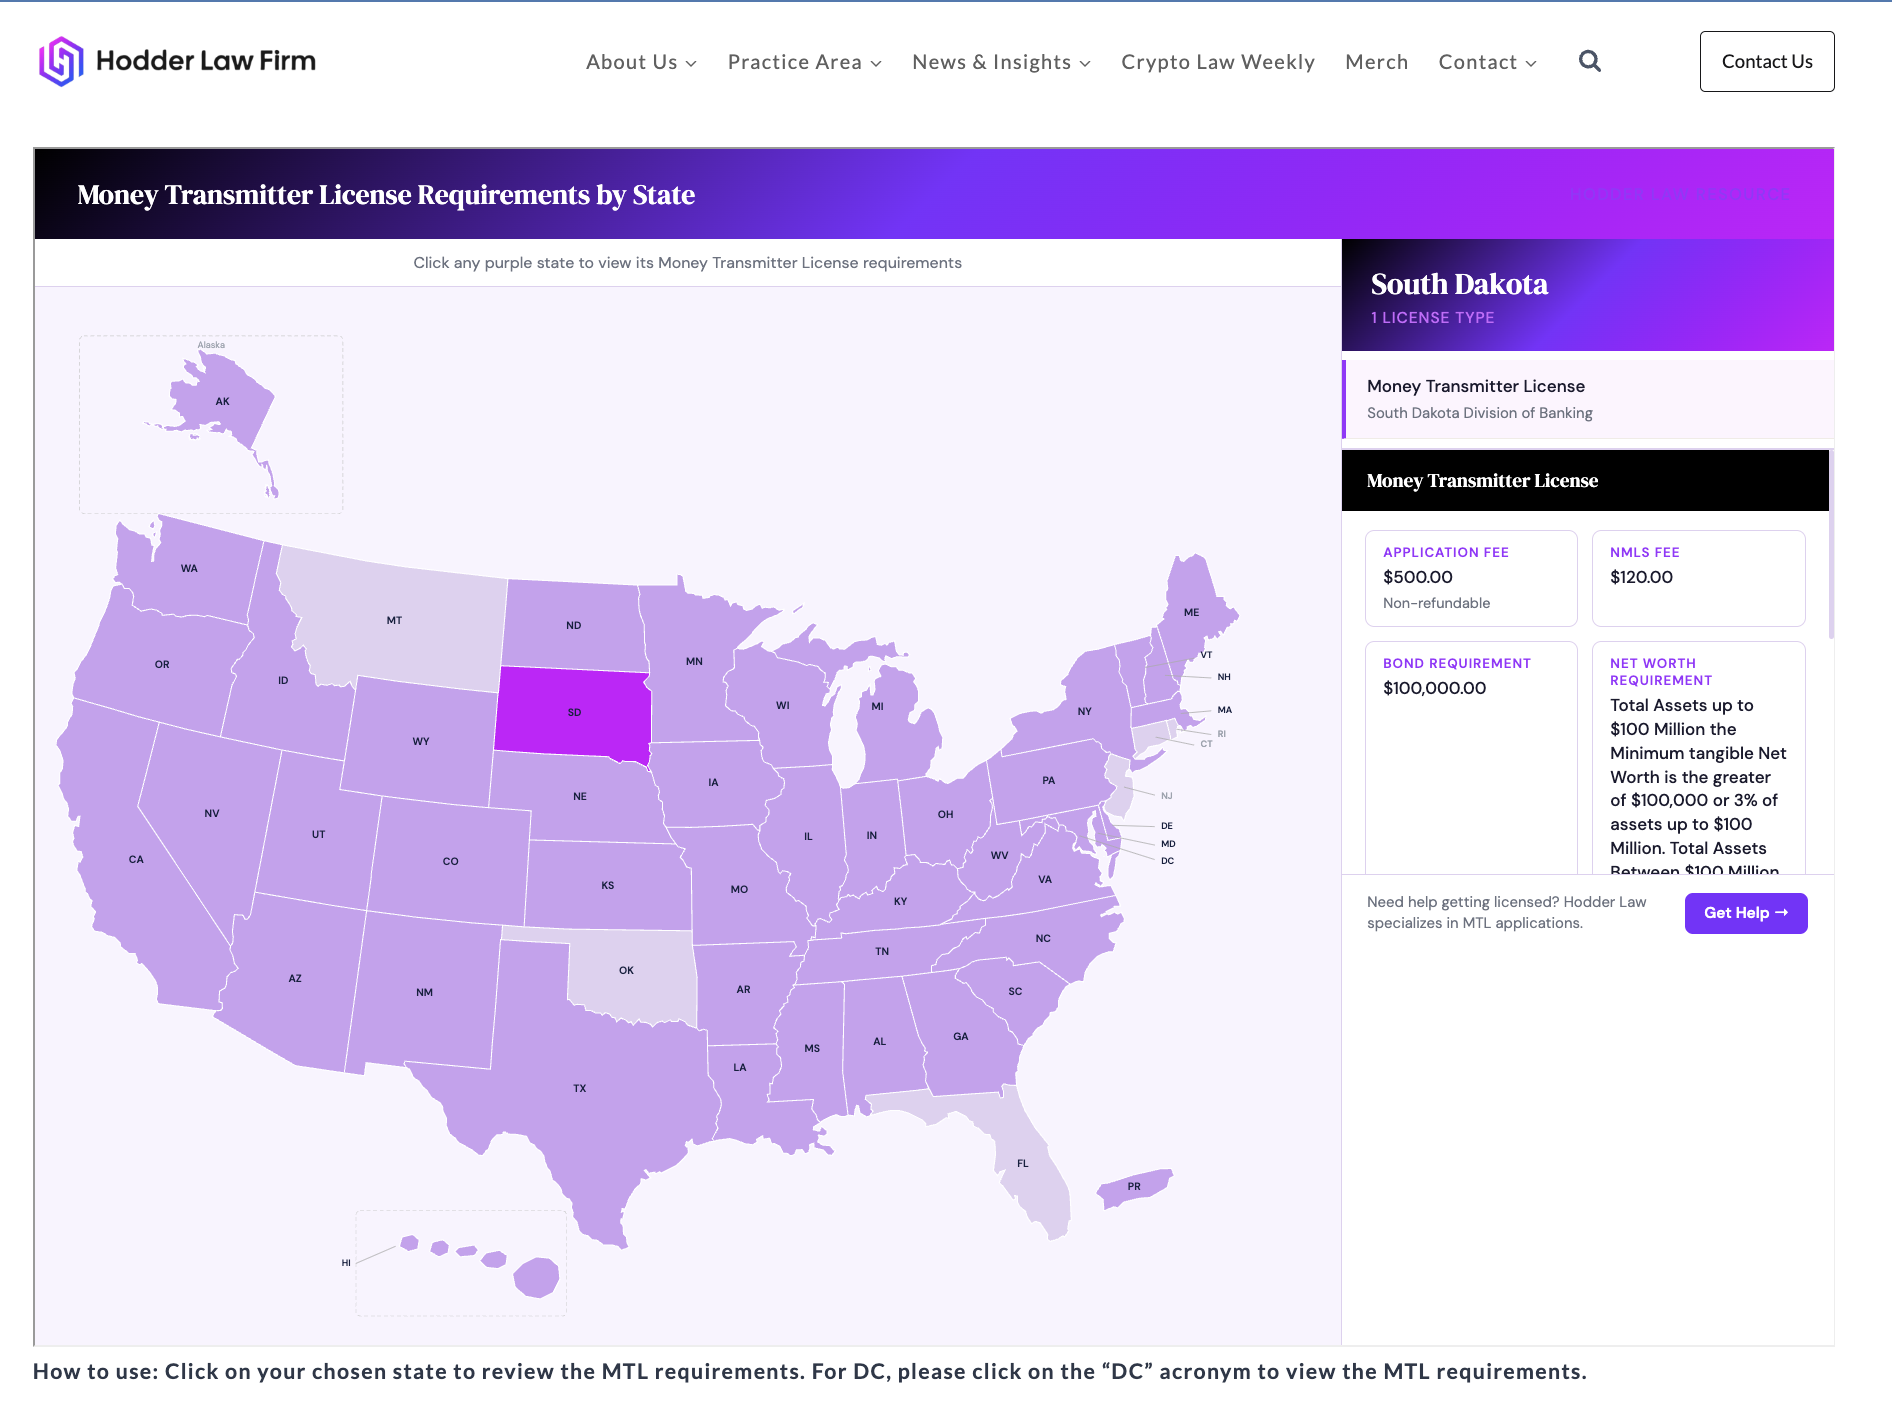Select Florida on the map
Screen dimensions: 1892x1424
pos(1022,1163)
